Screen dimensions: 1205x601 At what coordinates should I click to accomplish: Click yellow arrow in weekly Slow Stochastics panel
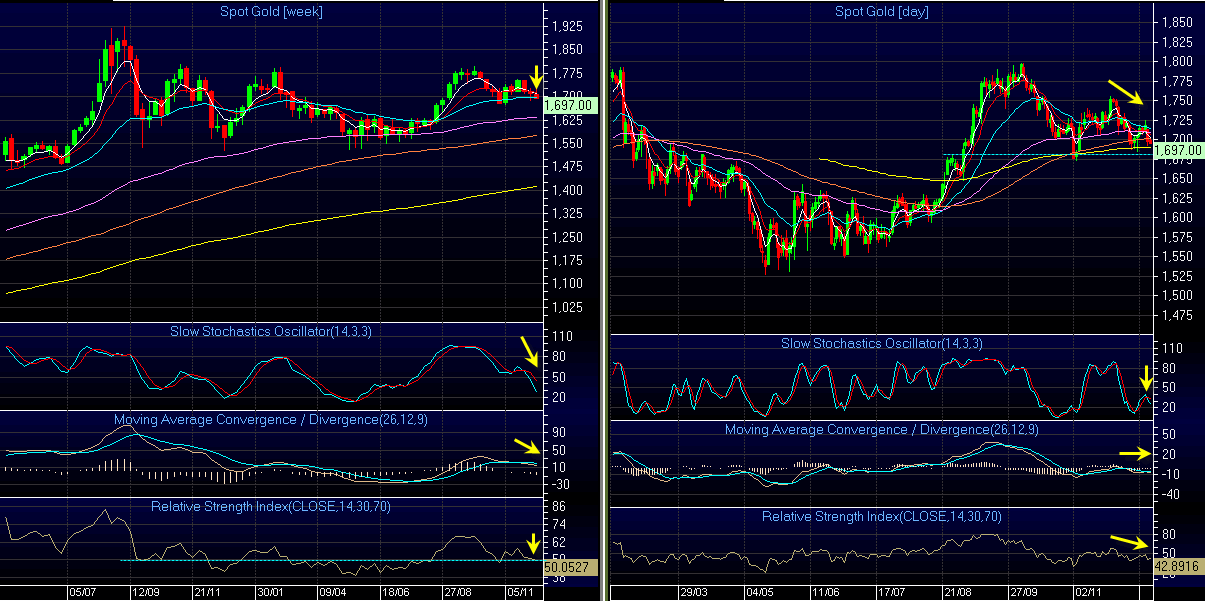(528, 352)
